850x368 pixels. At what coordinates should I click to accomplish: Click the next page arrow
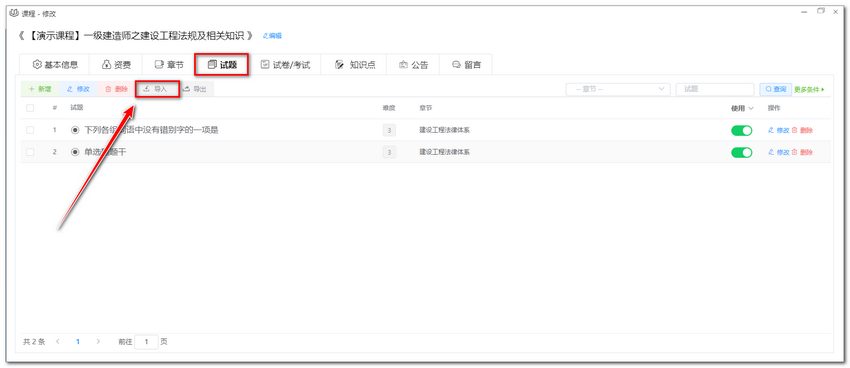click(98, 341)
